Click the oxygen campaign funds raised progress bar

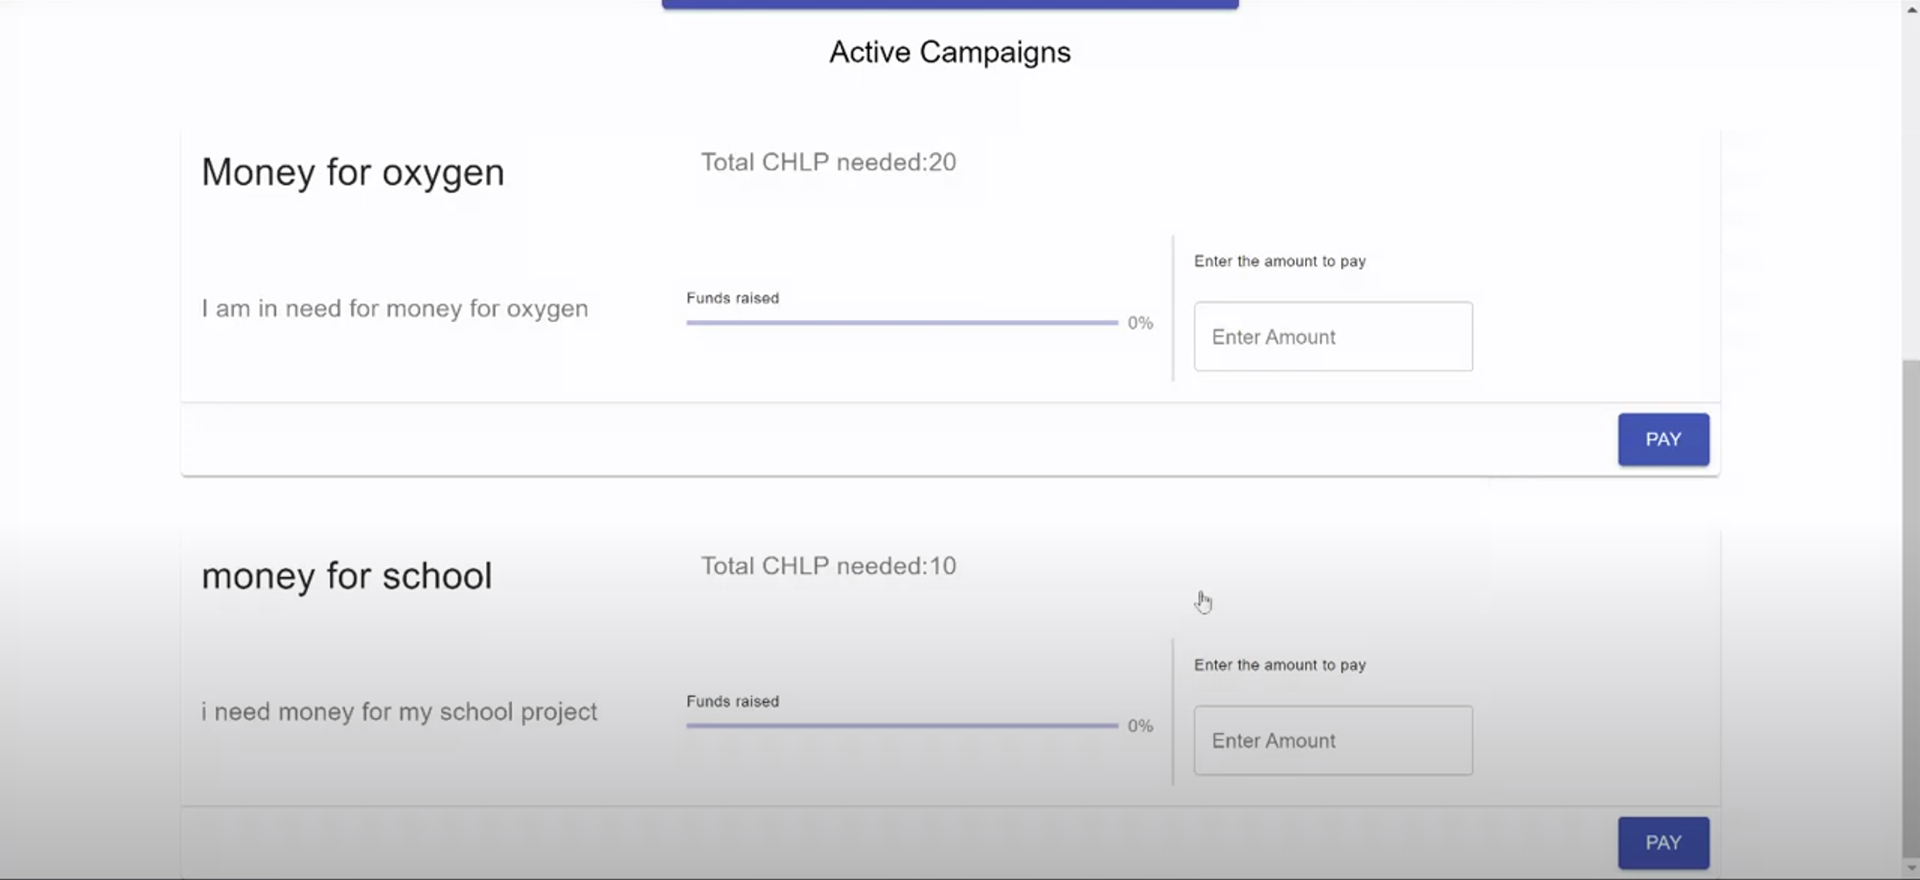pos(902,323)
